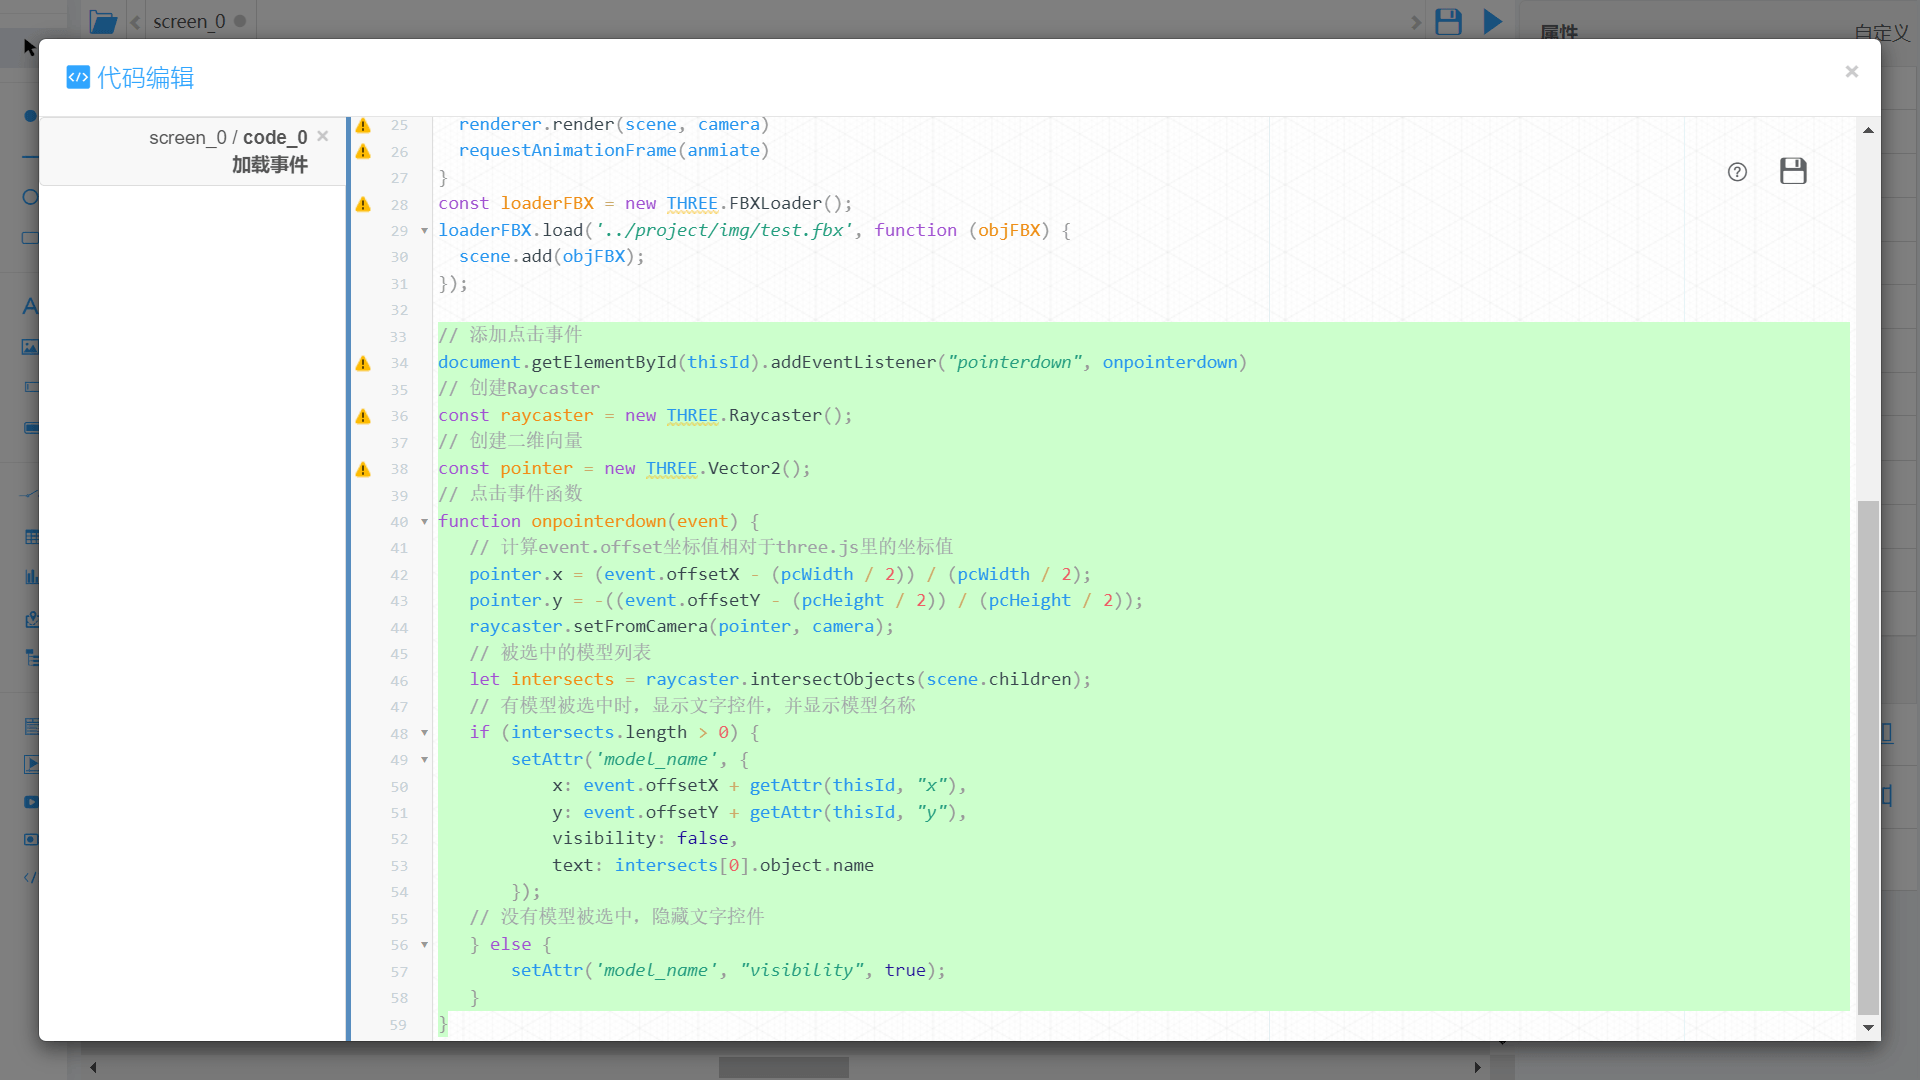Save code with the floppy disk icon
This screenshot has width=1920, height=1080.
pyautogui.click(x=1793, y=171)
